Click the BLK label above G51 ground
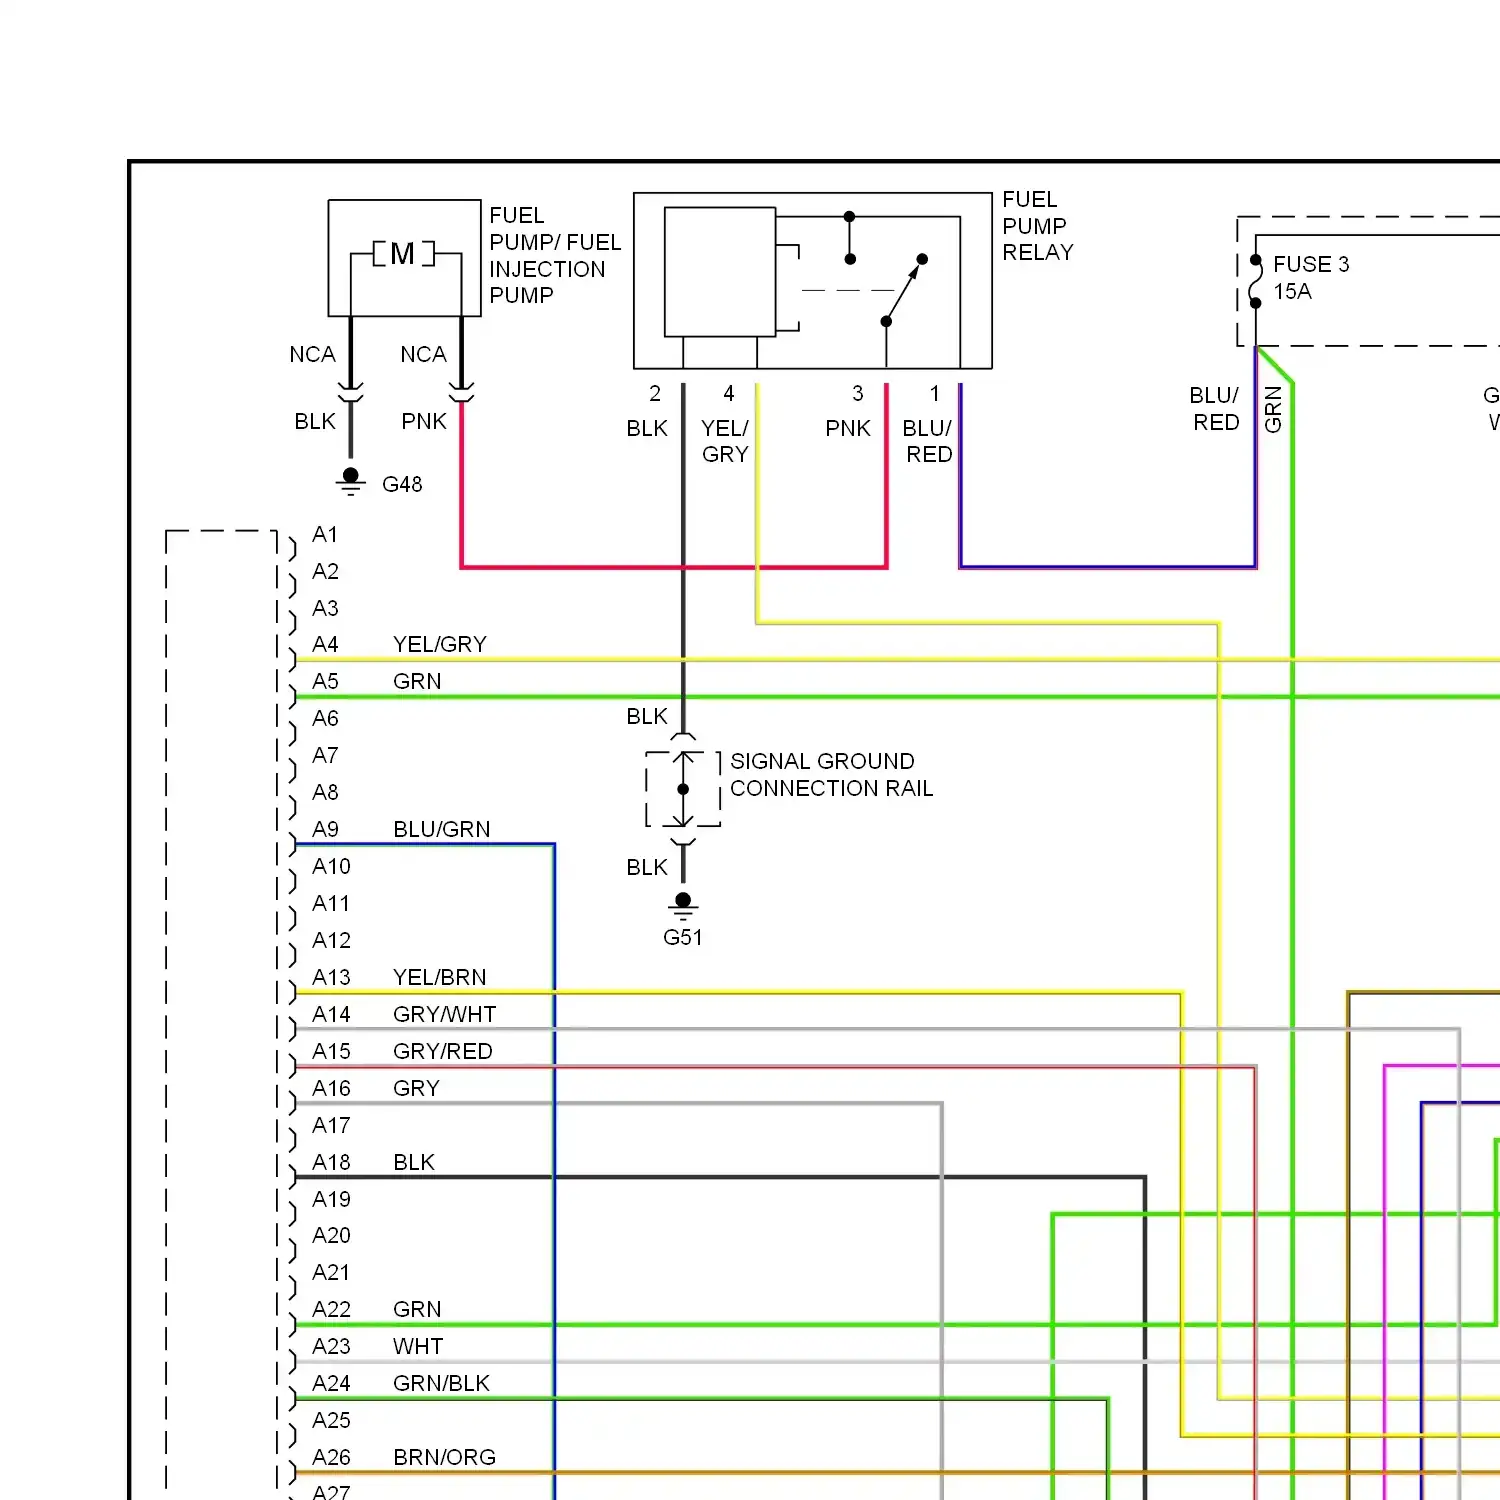Viewport: 1500px width, 1500px height. (x=647, y=867)
